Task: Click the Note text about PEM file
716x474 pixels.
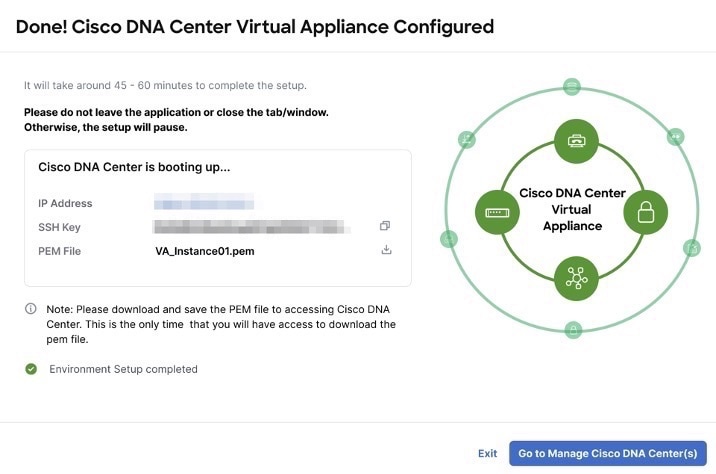Action: click(221, 324)
